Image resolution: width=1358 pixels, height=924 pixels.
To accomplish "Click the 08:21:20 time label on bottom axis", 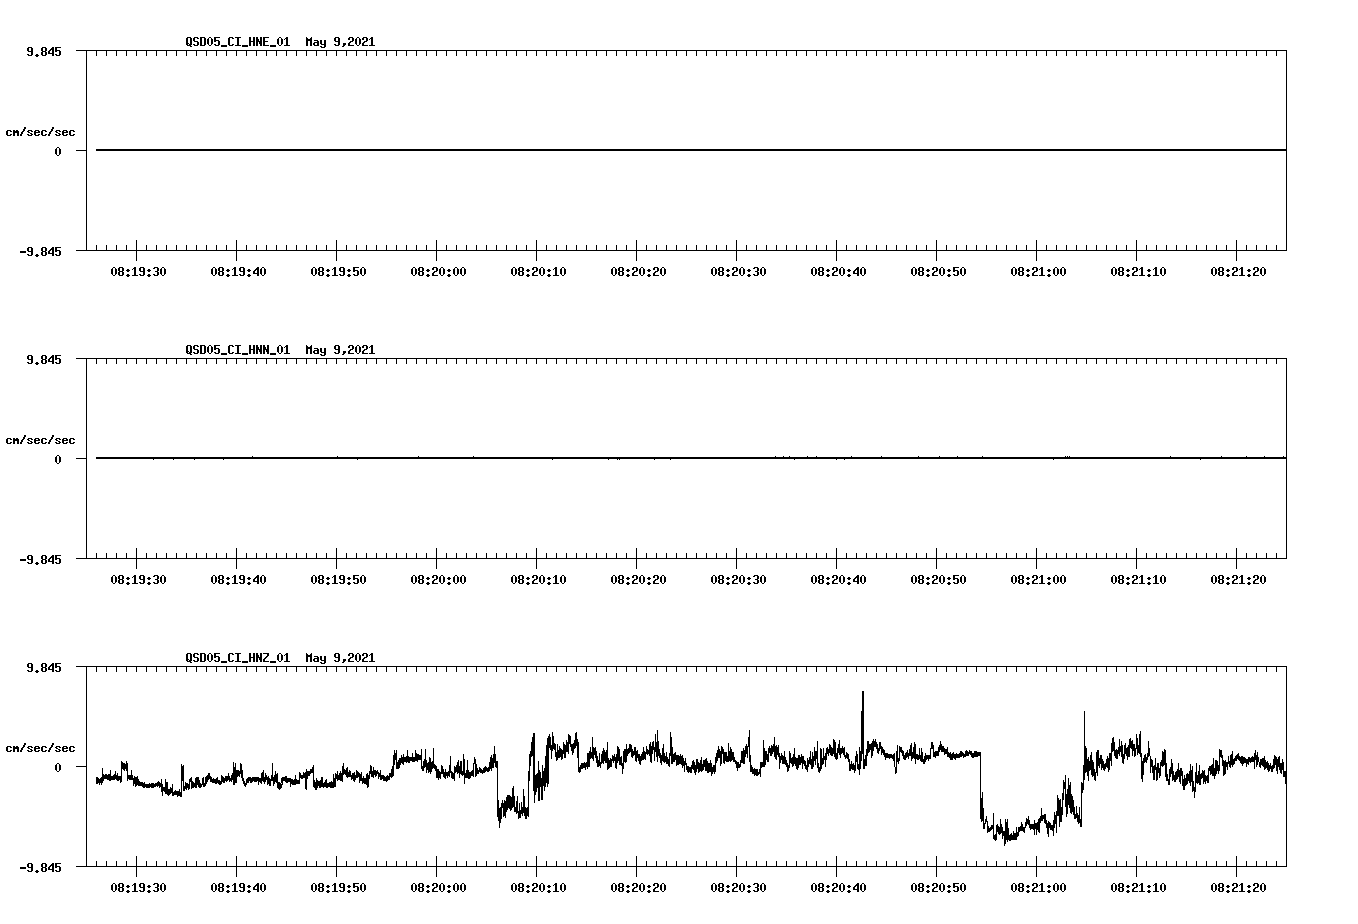I will 1239,885.
